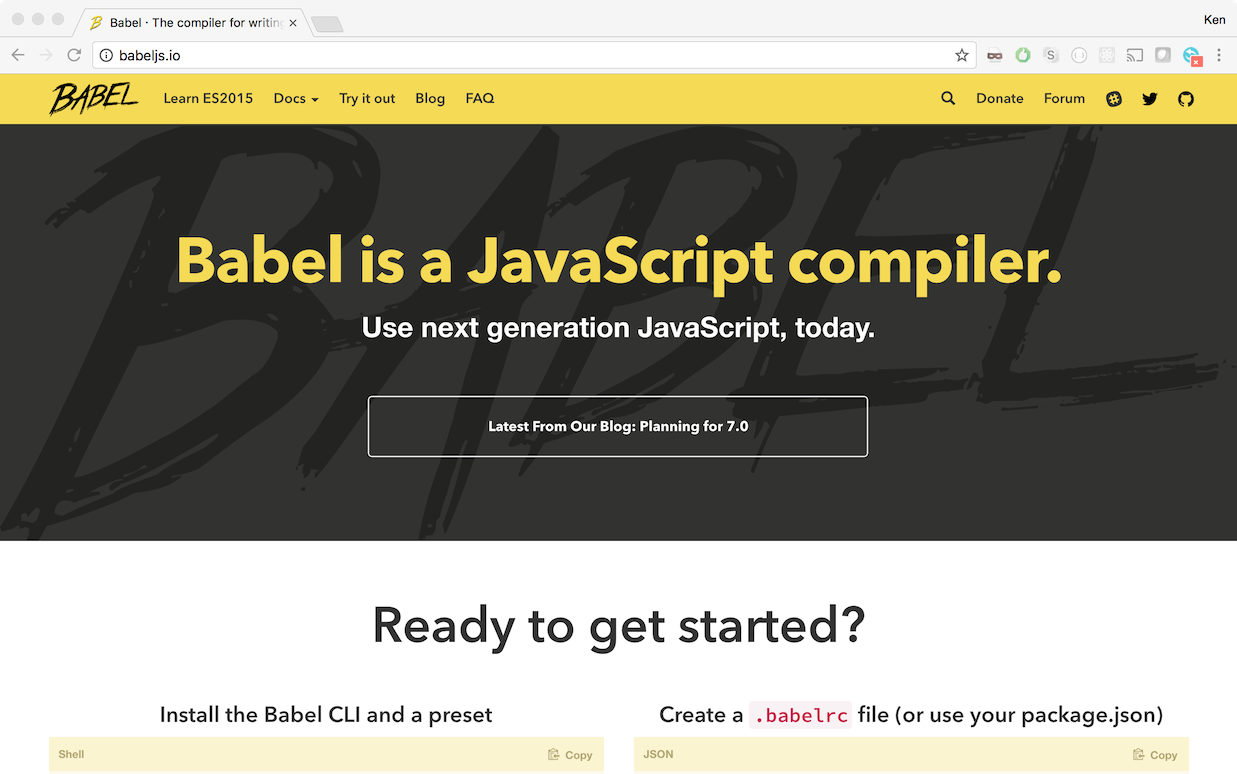Viewport: 1237px width, 774px height.
Task: Click the Babel logo in navbar
Action: pos(94,98)
